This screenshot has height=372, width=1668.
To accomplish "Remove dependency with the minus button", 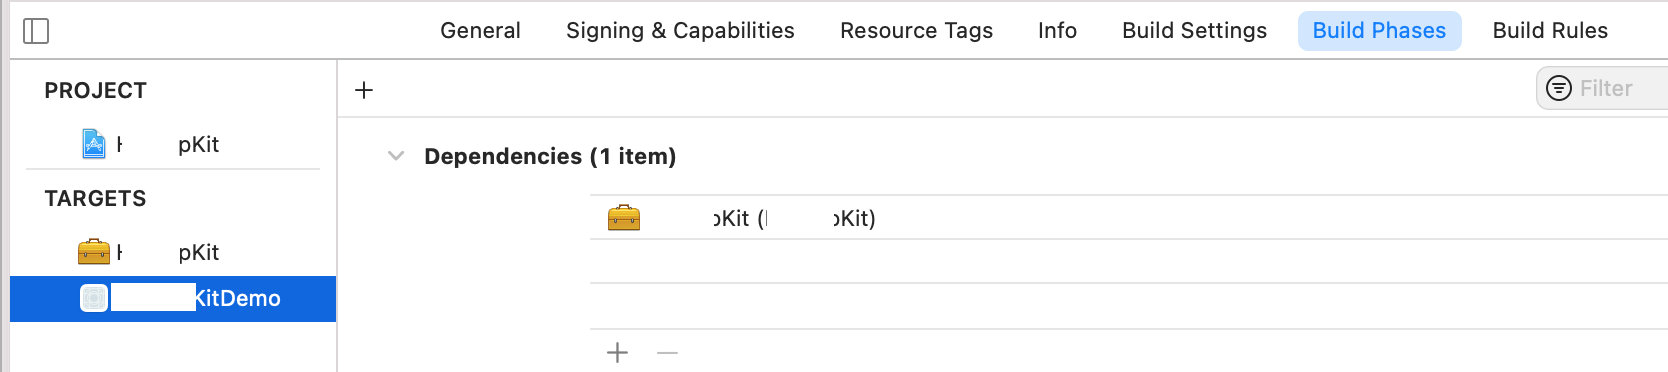I will pyautogui.click(x=668, y=352).
